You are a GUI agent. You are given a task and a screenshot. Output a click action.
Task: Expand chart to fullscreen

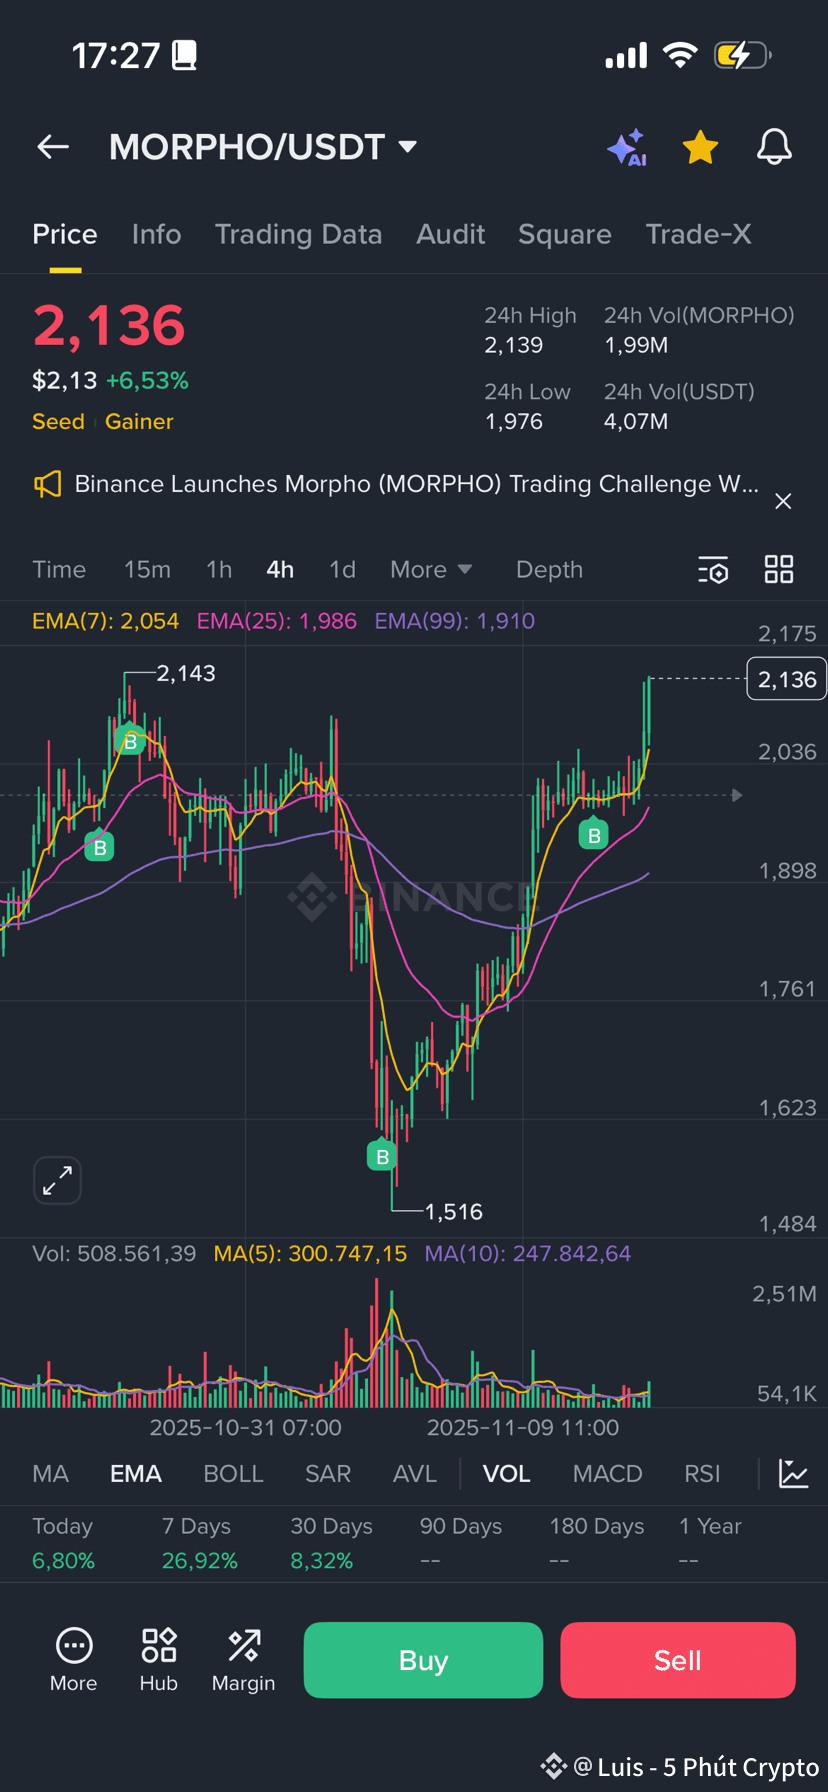point(57,1181)
